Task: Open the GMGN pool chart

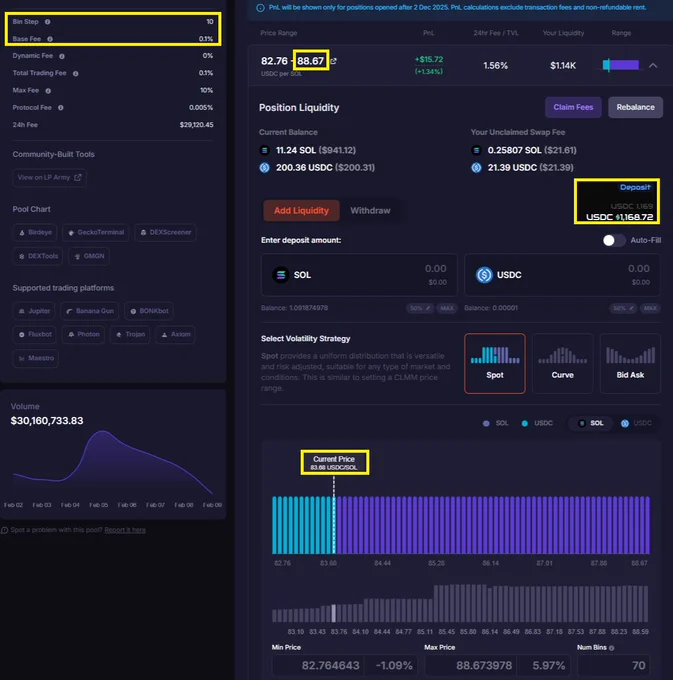Action: 89,256
